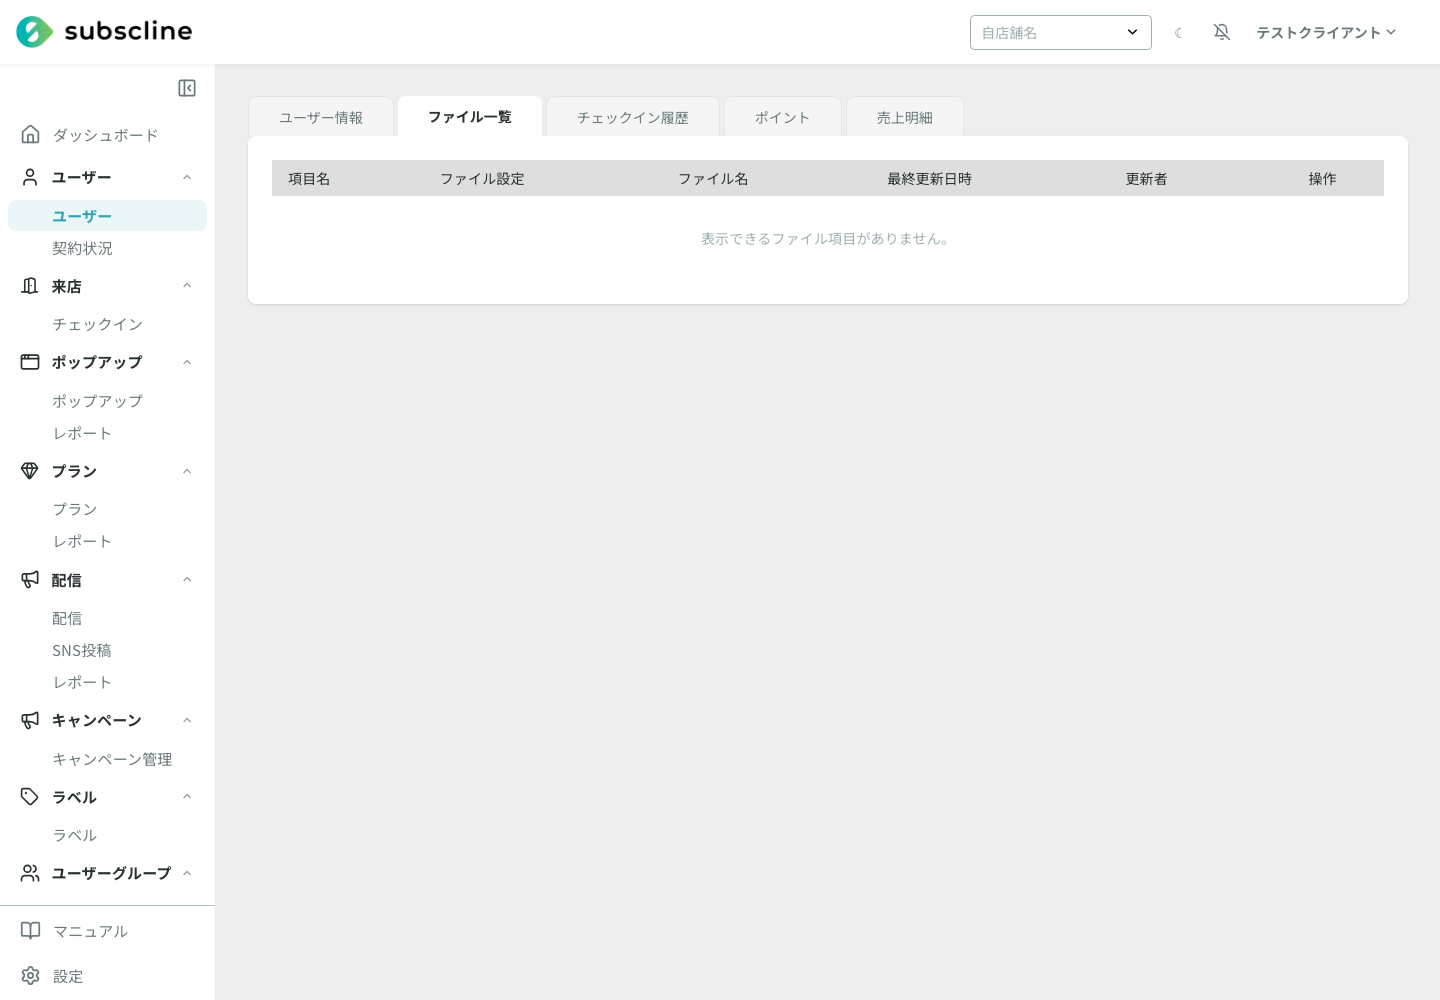
Task: Collapse the sidebar panel icon
Action: click(187, 88)
